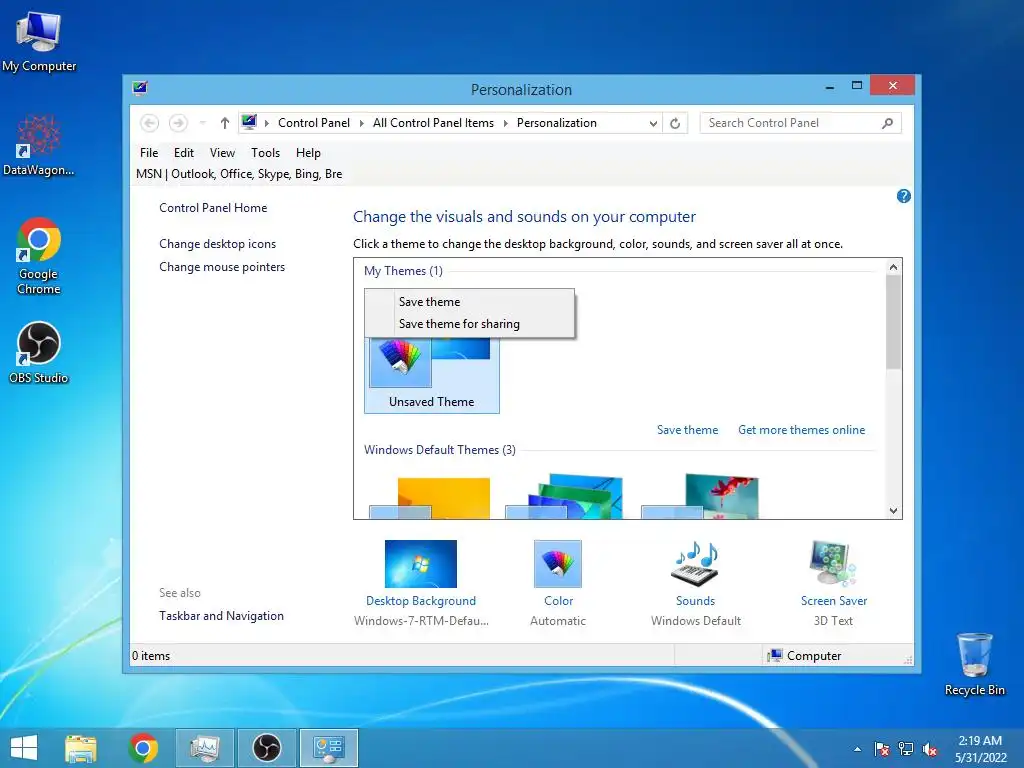The width and height of the screenshot is (1024, 768).
Task: Click the Control Panel breadcrumb
Action: coord(313,123)
